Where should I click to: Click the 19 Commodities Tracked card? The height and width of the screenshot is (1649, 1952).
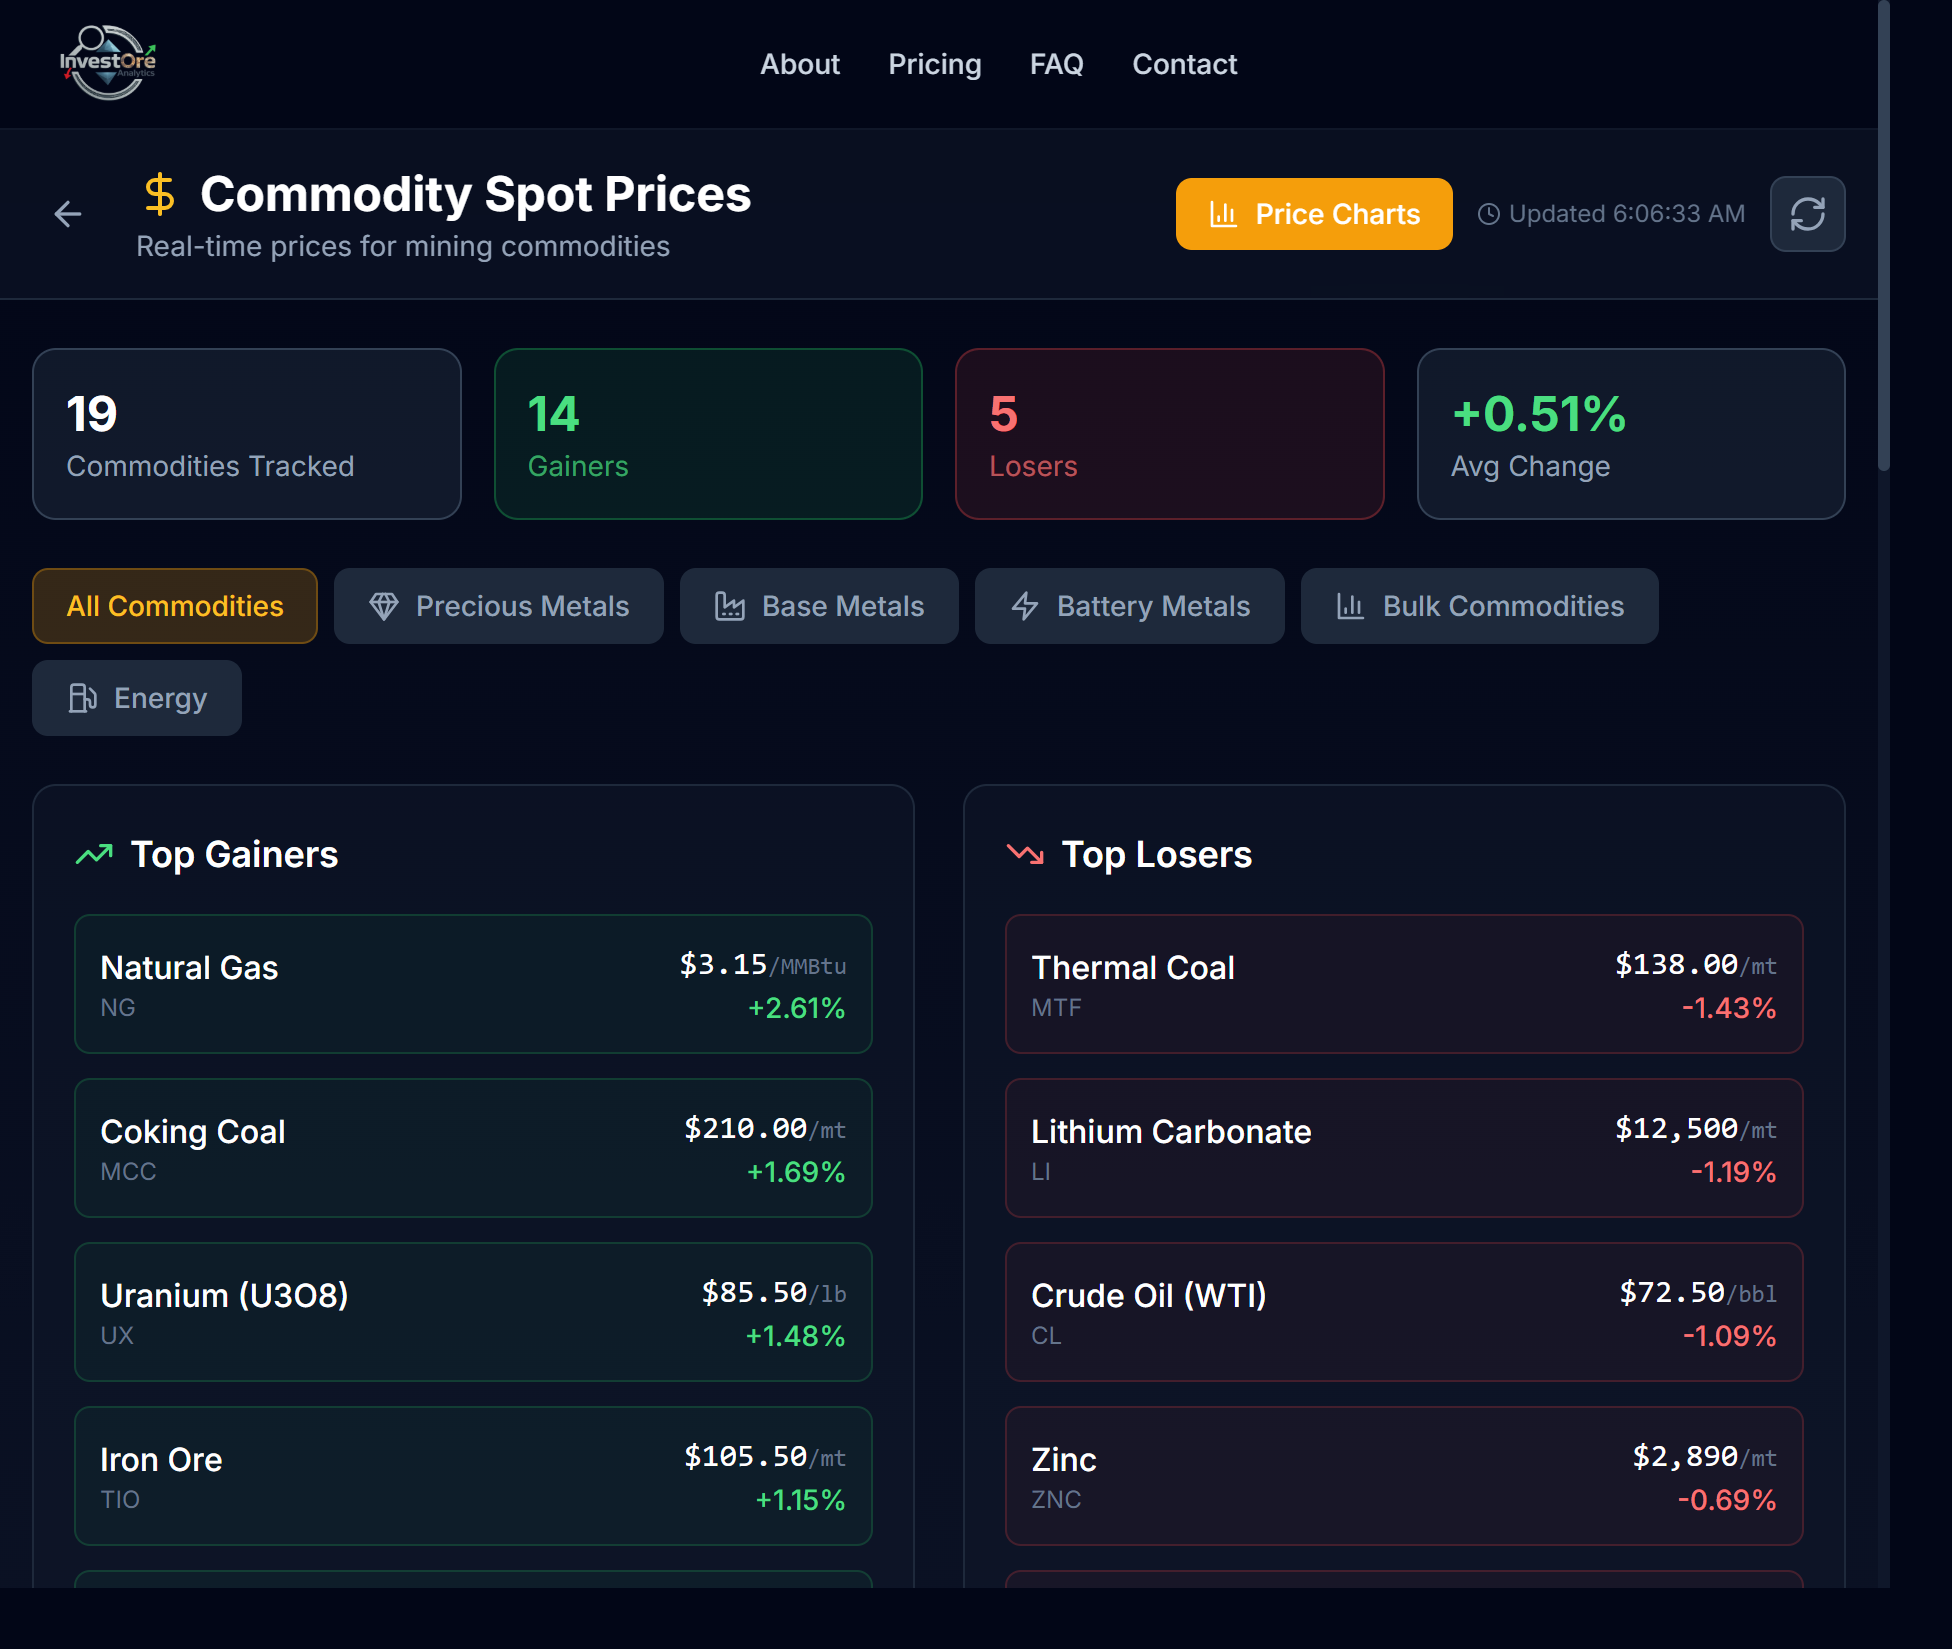[x=247, y=434]
